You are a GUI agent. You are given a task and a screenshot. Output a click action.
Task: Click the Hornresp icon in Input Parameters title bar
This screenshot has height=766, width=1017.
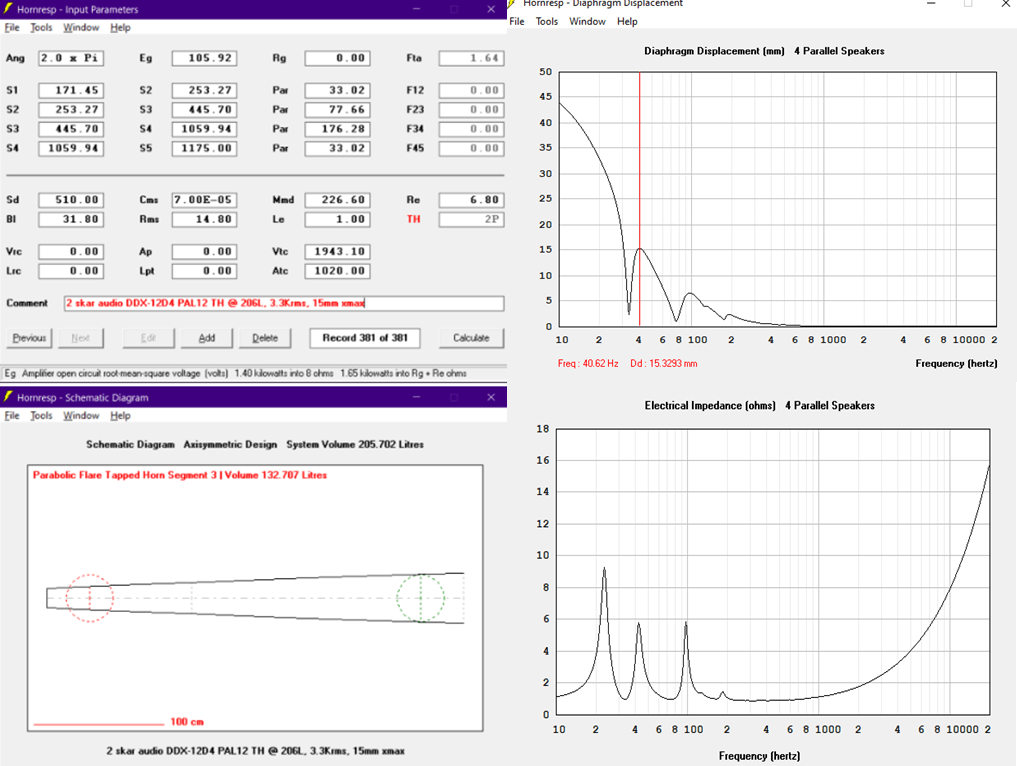point(8,9)
